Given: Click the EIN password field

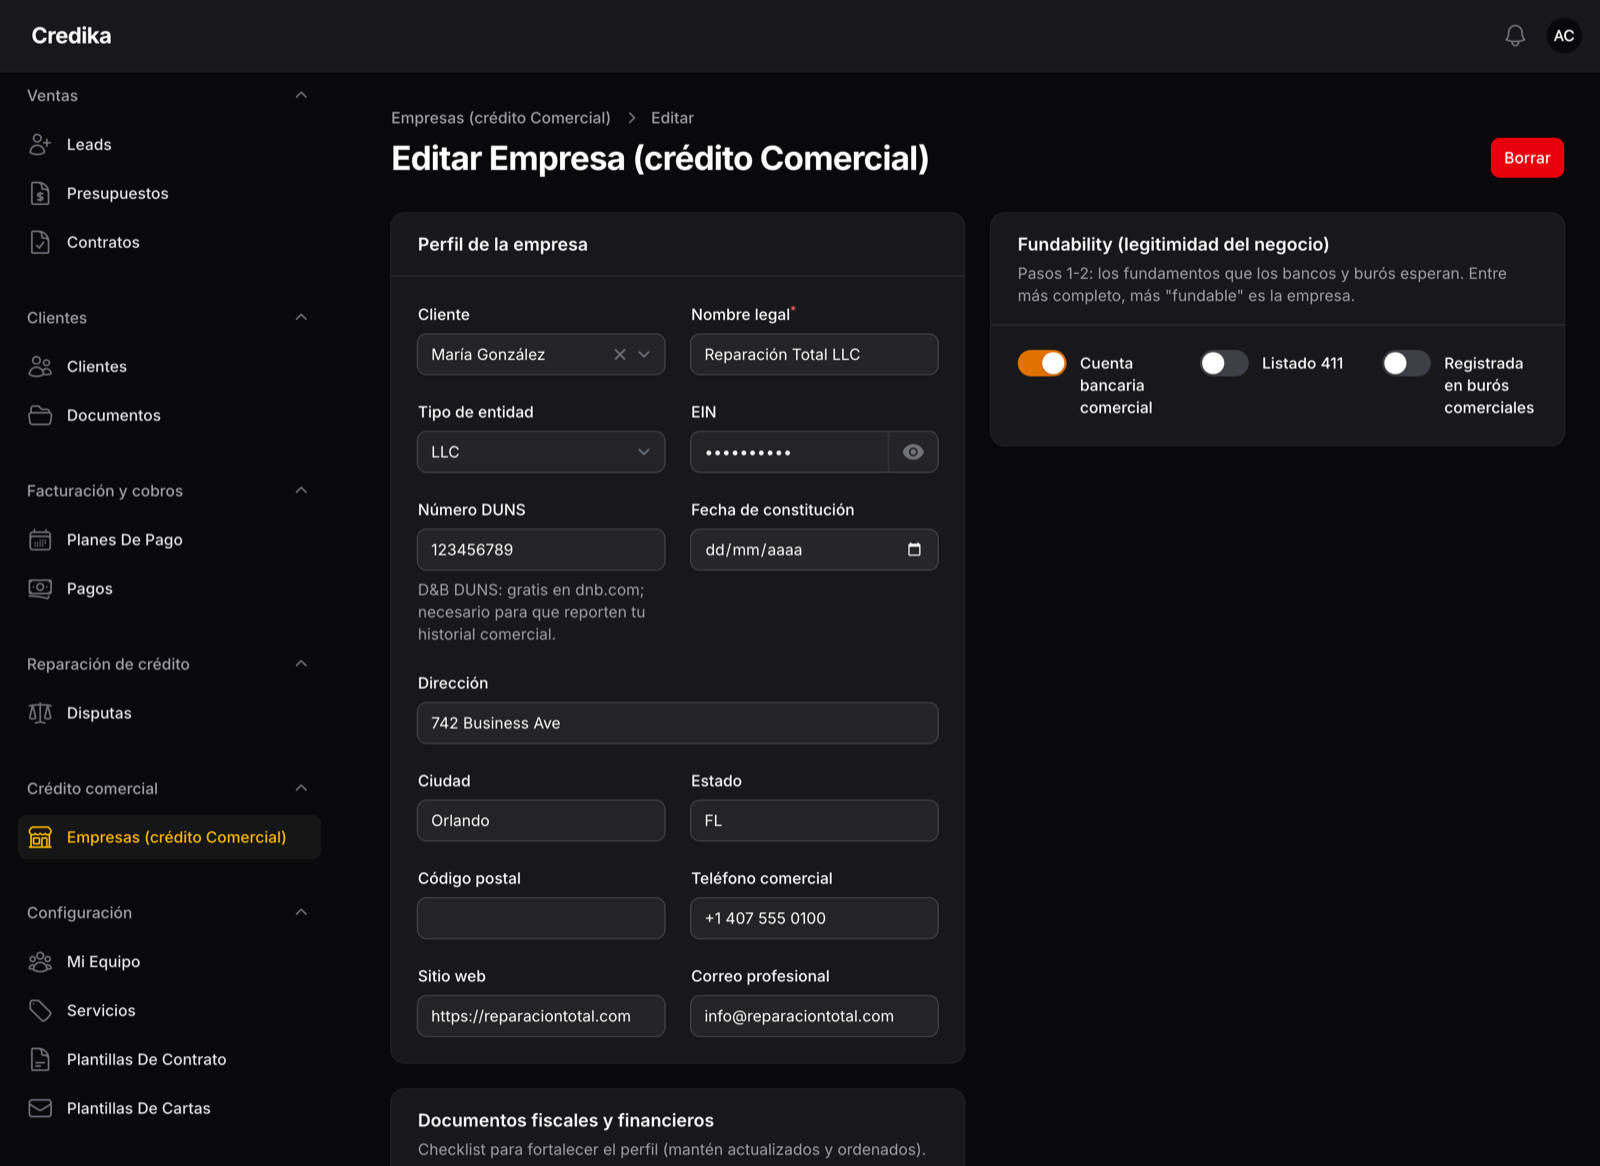Looking at the screenshot, I should (789, 452).
